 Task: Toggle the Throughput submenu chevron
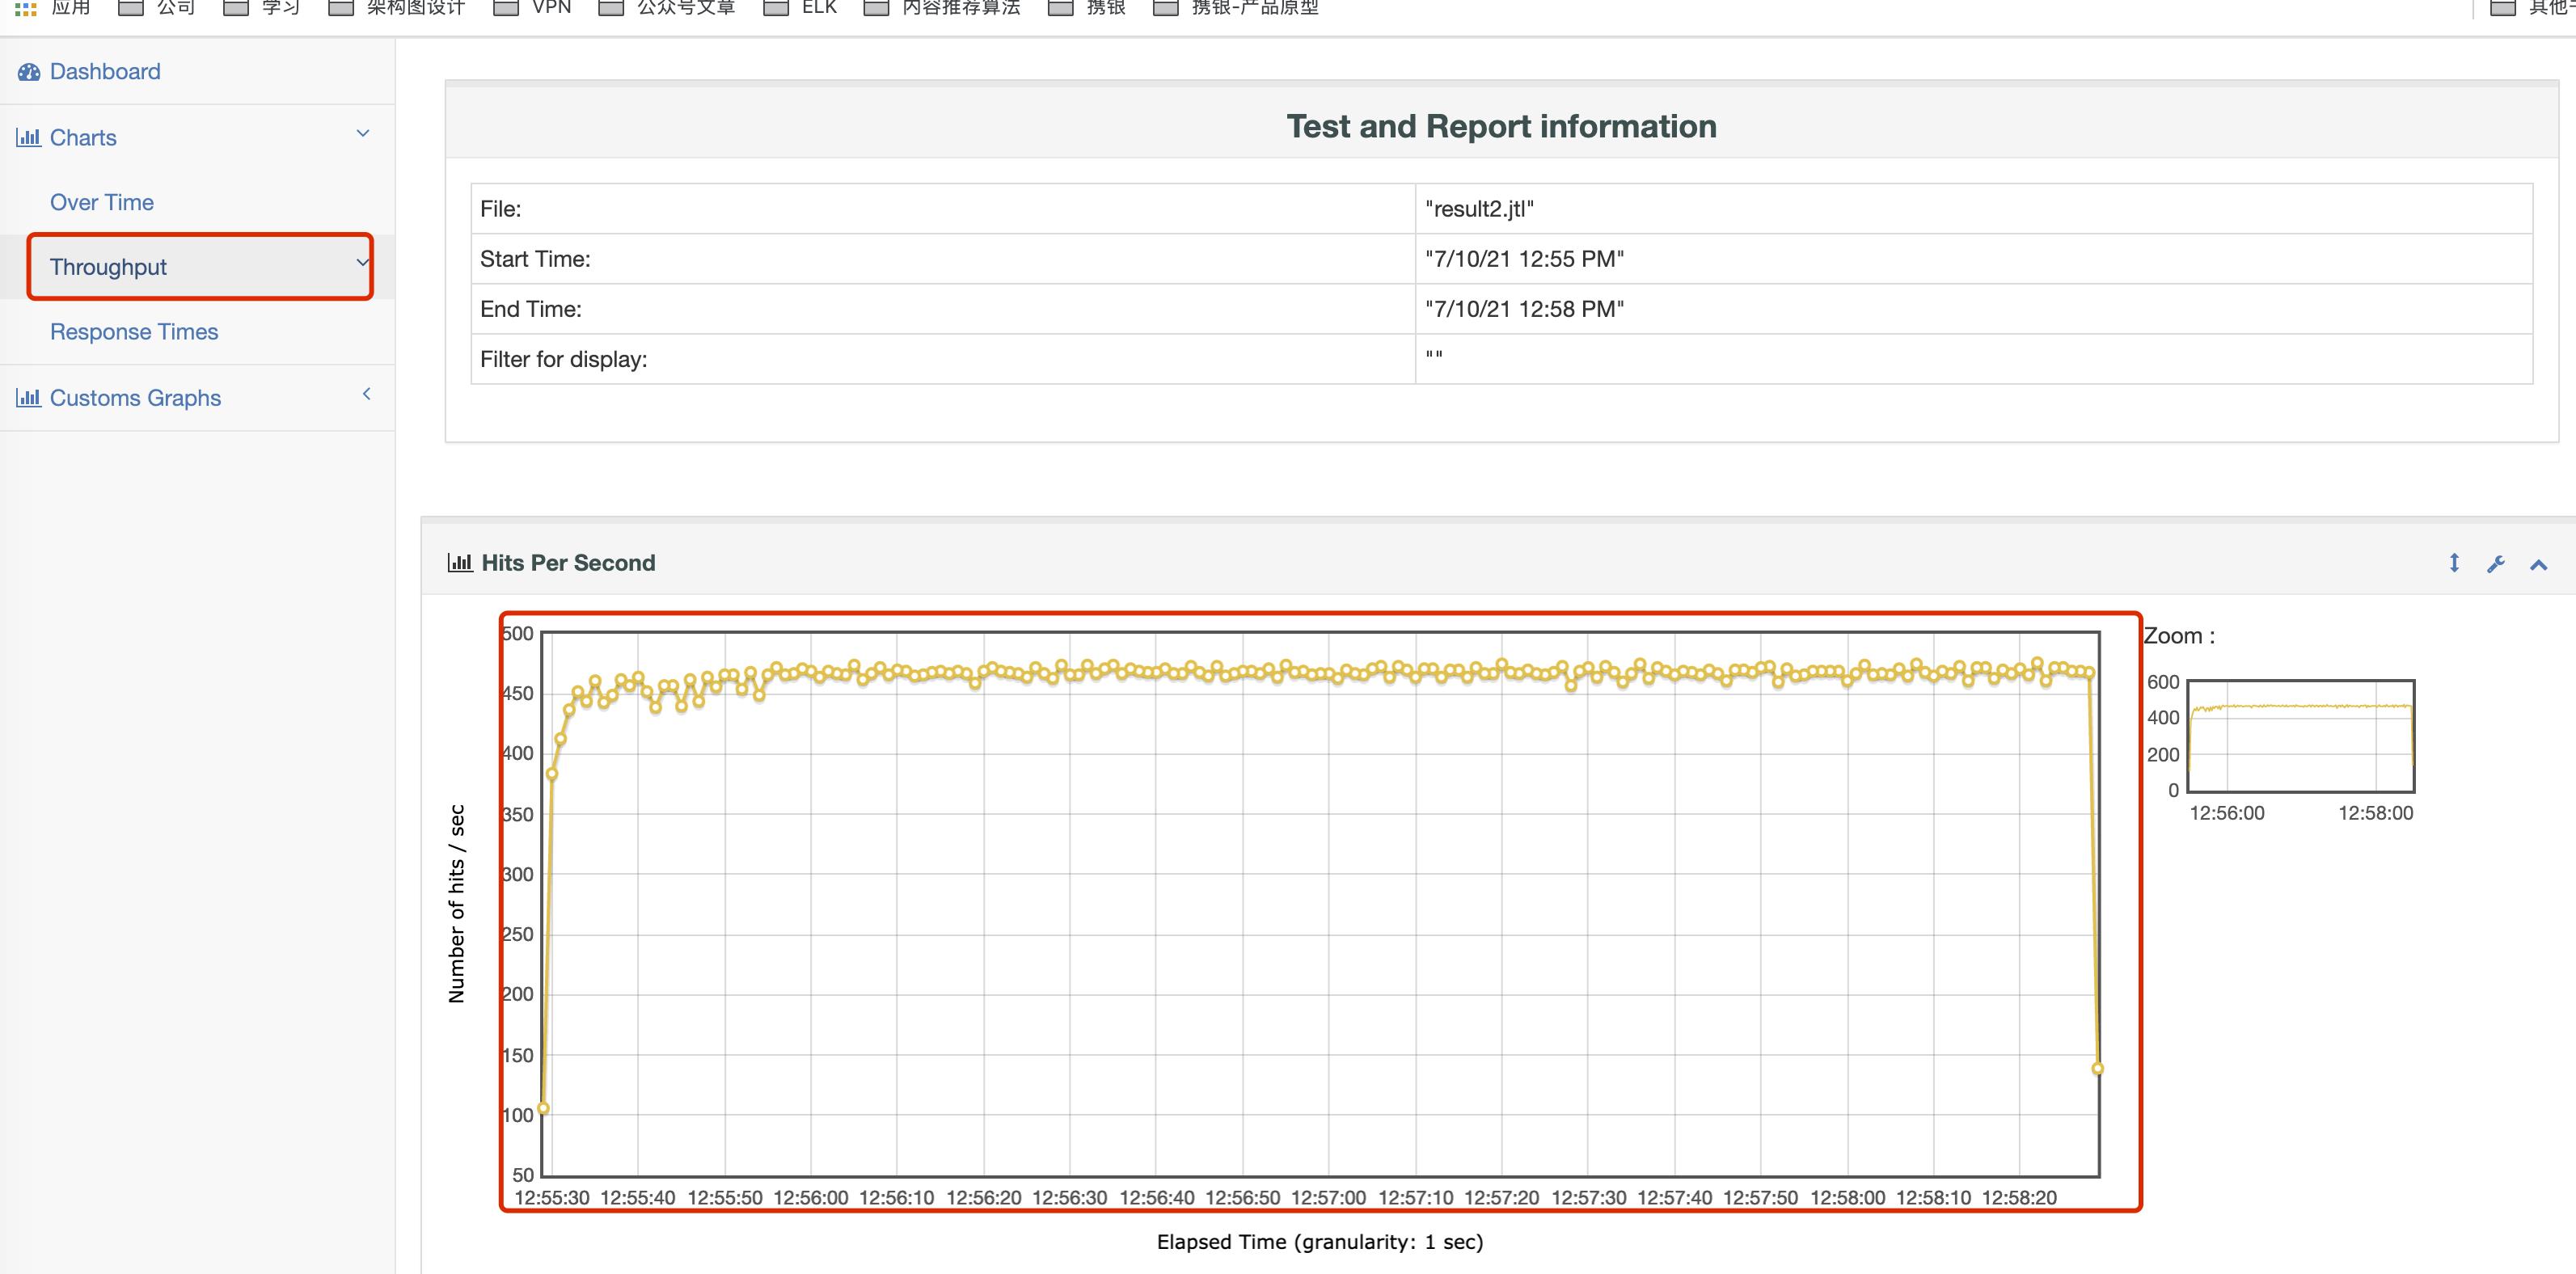362,263
